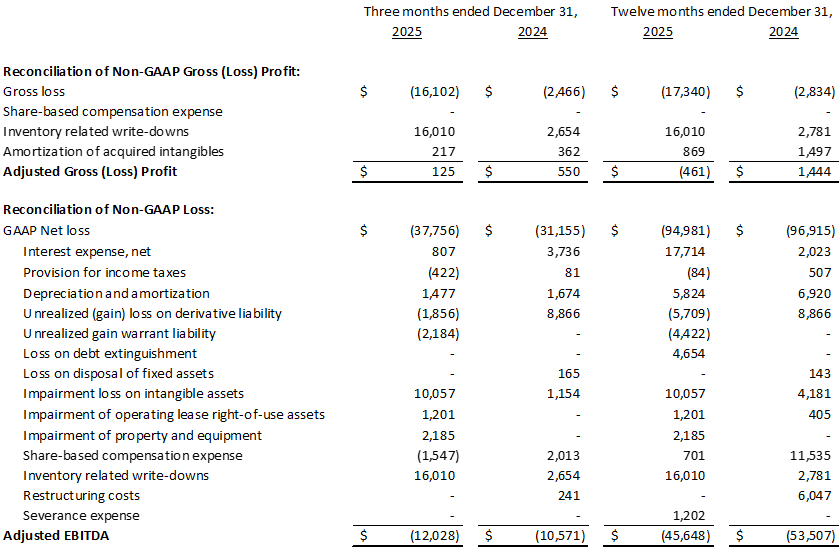The width and height of the screenshot is (840, 554).
Task: Click the Twelve months ended December 31 header
Action: [x=720, y=12]
